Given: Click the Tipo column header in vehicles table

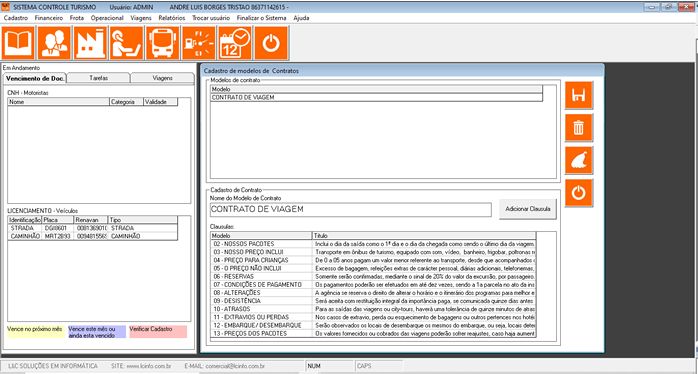Looking at the screenshot, I should [143, 220].
